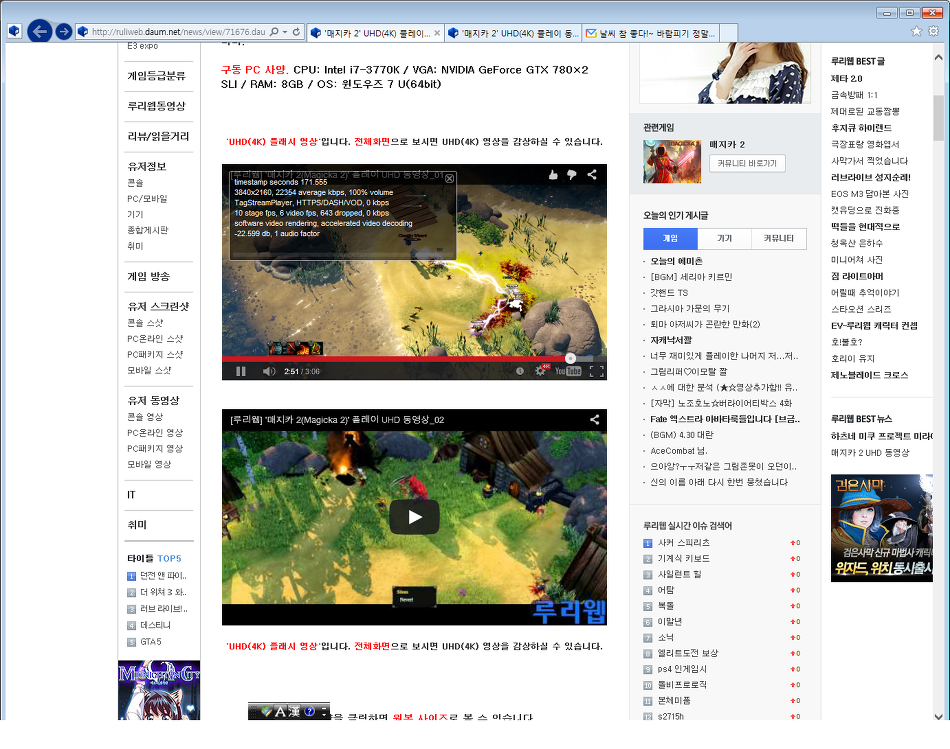Open the IME help question mark icon
This screenshot has width=950, height=749.
309,711
